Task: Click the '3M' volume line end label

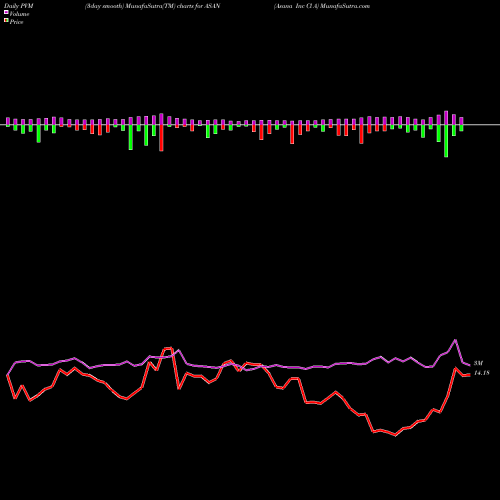Action: [478, 363]
